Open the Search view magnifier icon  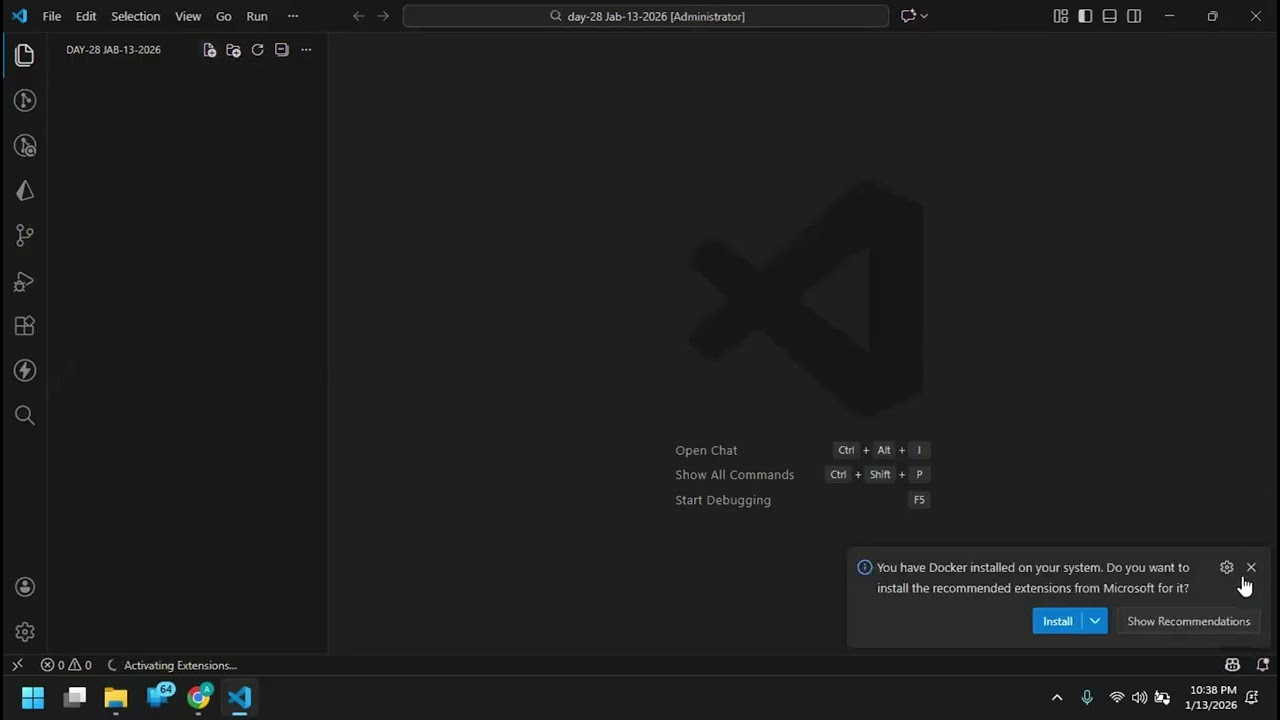click(25, 415)
